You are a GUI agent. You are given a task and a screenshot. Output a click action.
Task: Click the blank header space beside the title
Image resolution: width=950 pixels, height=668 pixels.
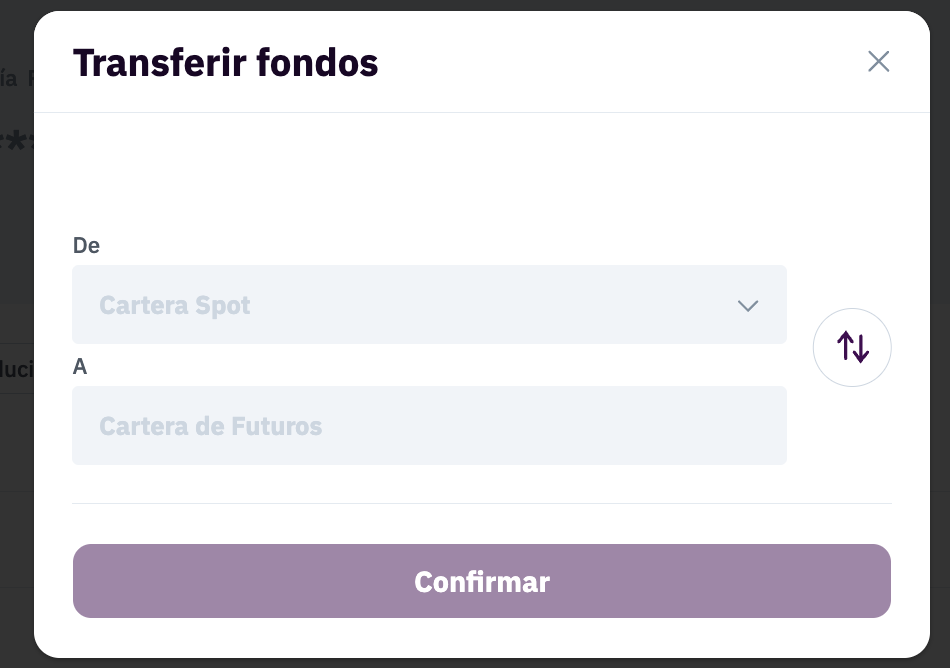pyautogui.click(x=621, y=62)
